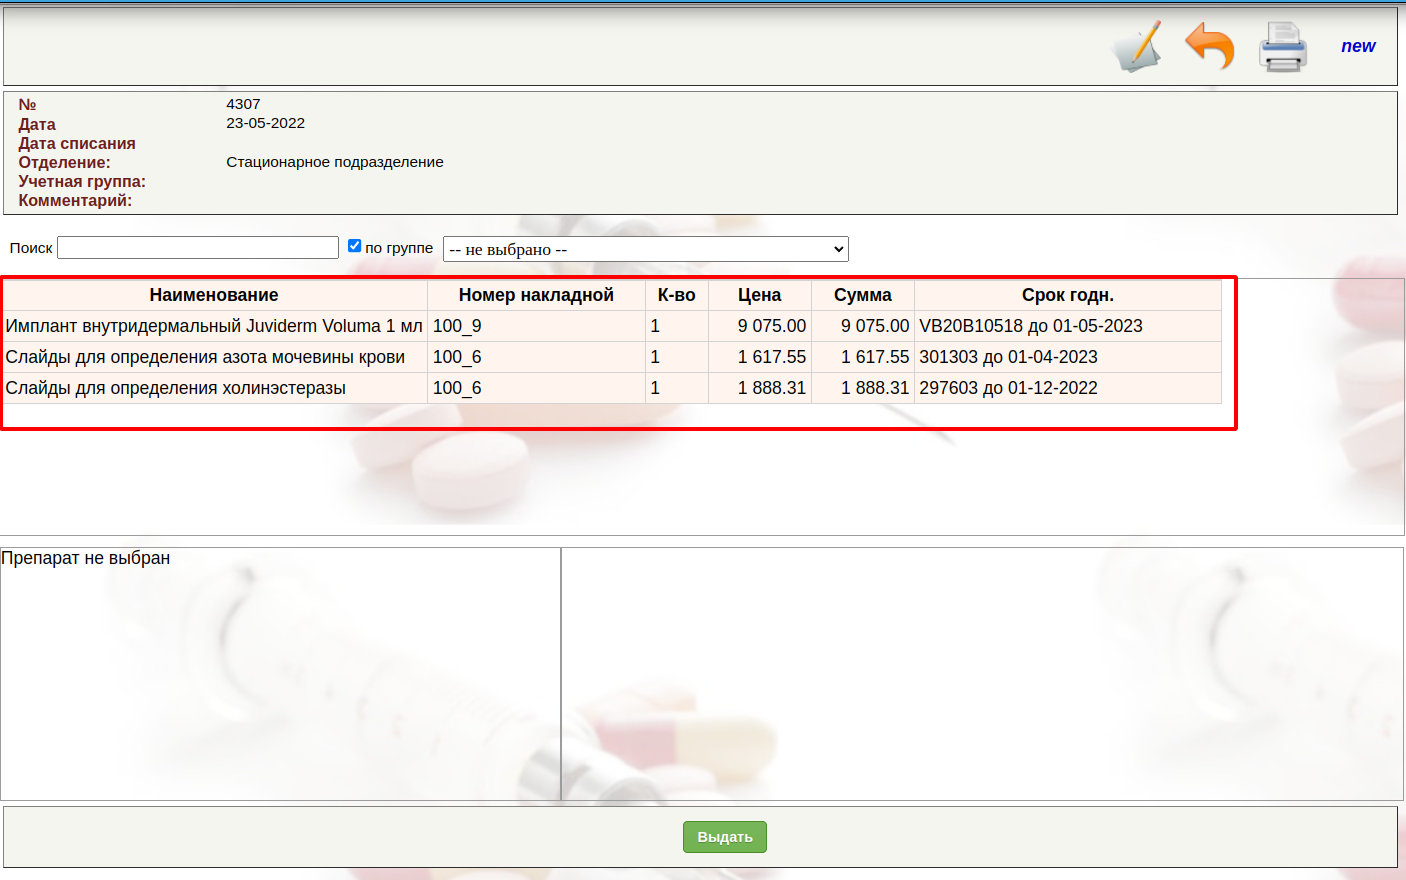Click the Сумма column header

tap(862, 295)
